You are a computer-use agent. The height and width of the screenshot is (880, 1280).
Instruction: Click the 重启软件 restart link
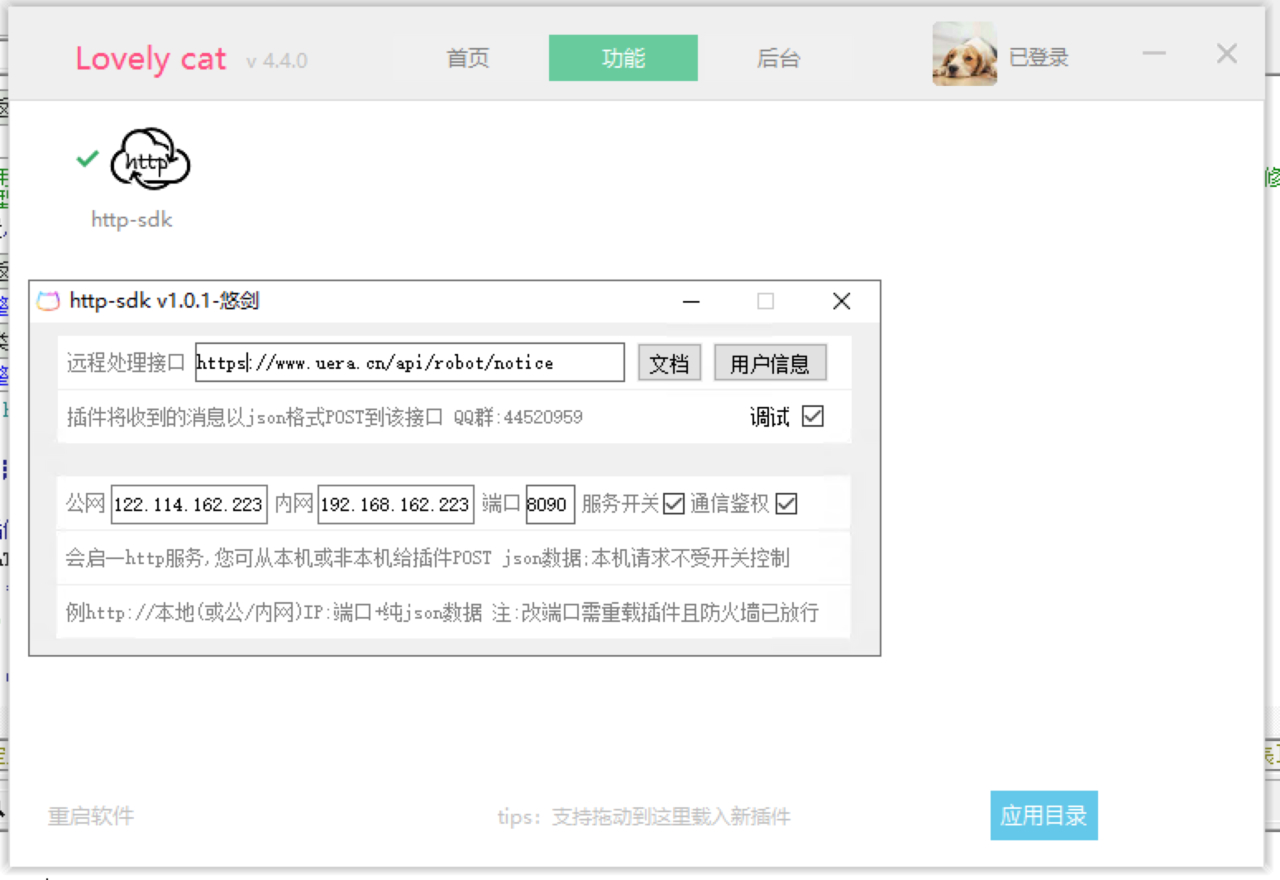[91, 816]
